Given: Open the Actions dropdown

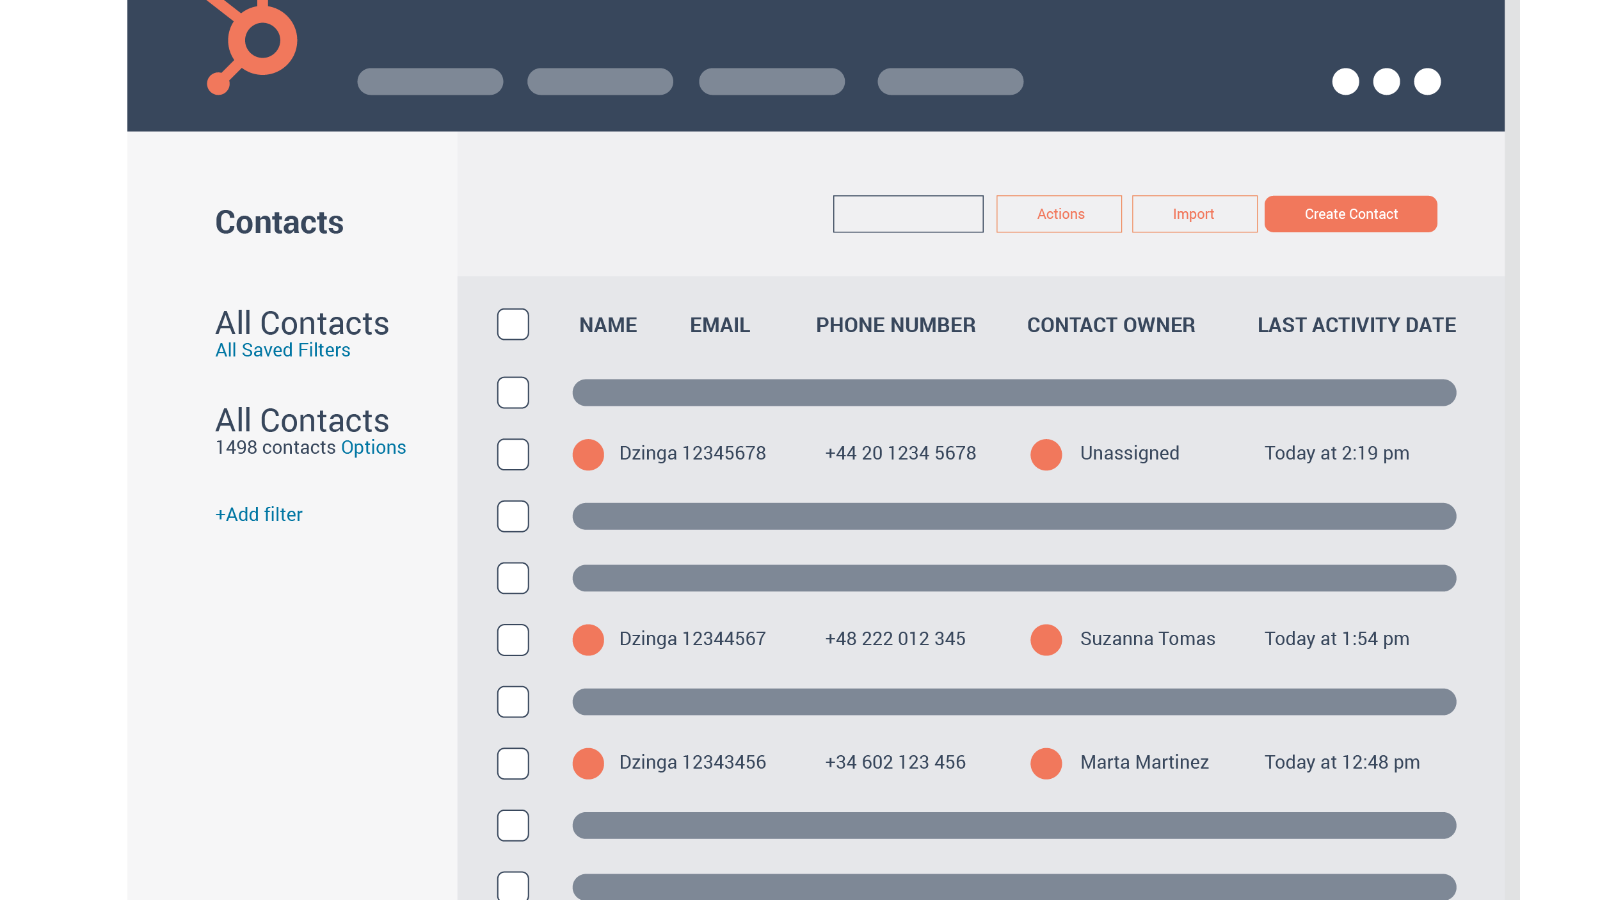Looking at the screenshot, I should click(x=1059, y=214).
